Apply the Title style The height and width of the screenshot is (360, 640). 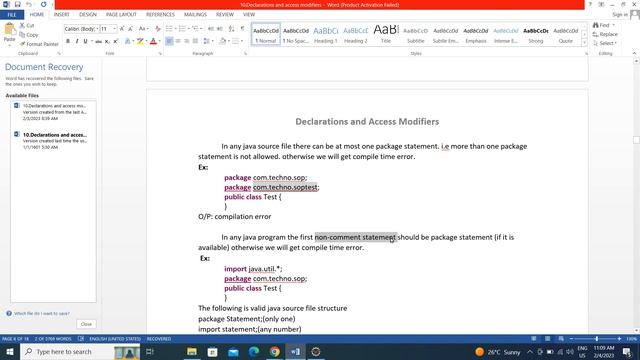click(x=386, y=34)
